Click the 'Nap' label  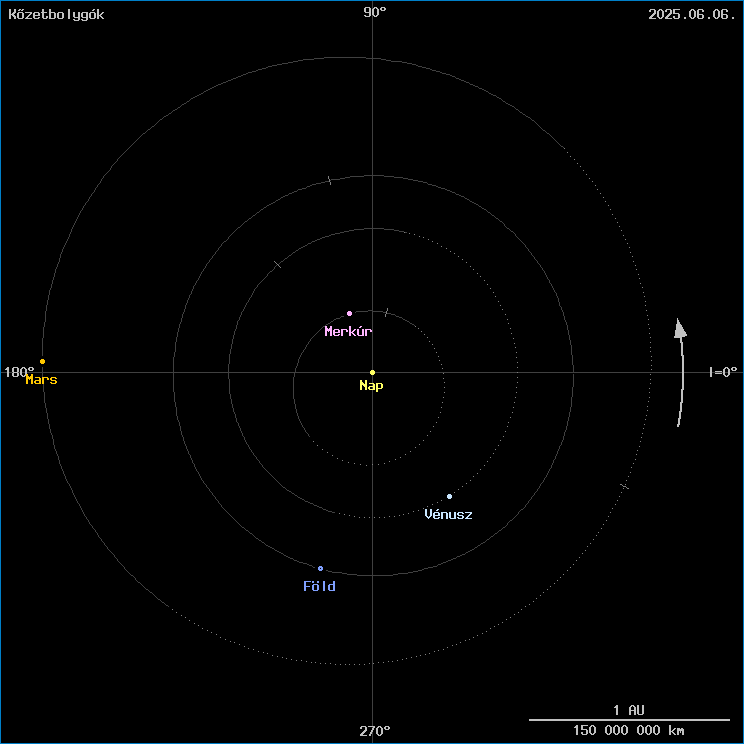point(371,386)
